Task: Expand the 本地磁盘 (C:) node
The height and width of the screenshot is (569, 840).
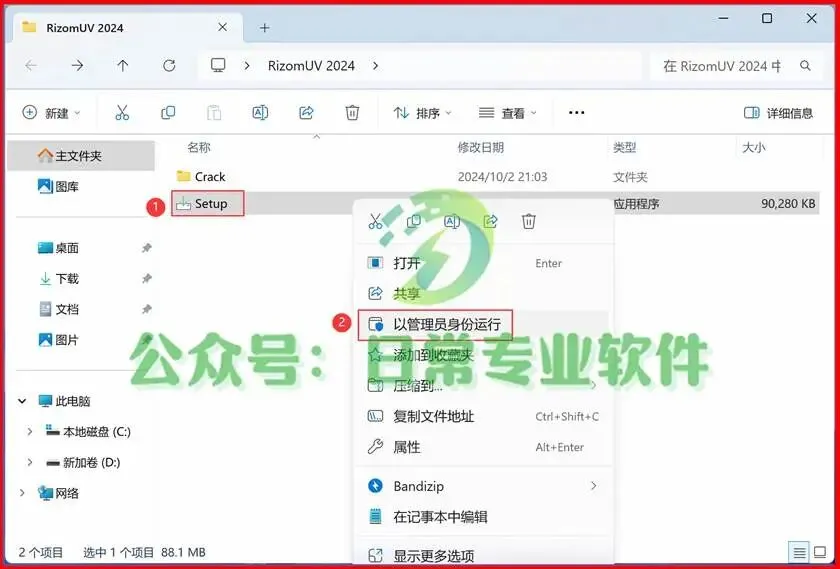Action: 29,431
